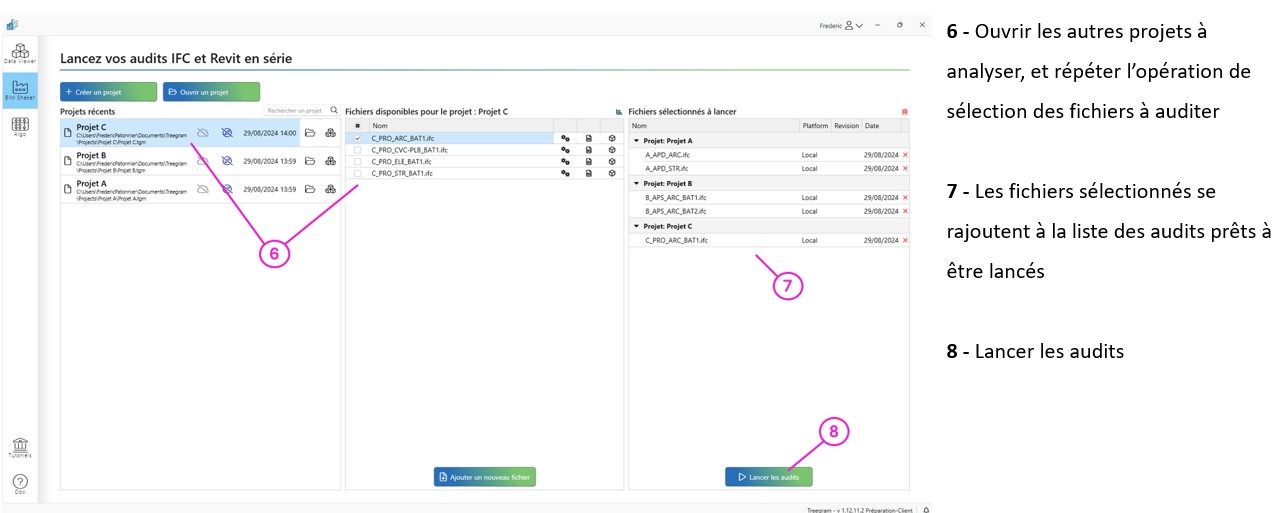Image resolution: width=1283 pixels, height=513 pixels.
Task: Uncheck the C_PRO_ARC_BAT1.ifc checkbox
Action: pyautogui.click(x=358, y=138)
